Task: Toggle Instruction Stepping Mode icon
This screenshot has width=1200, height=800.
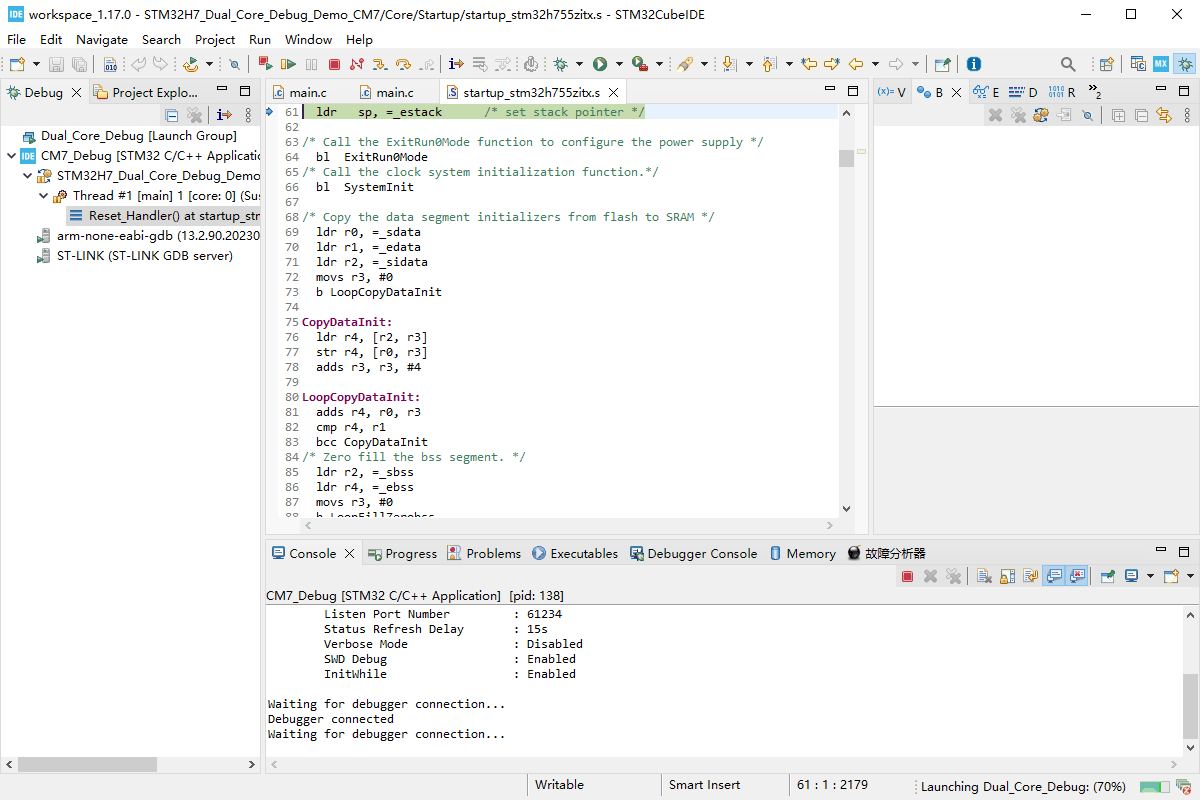Action: [x=456, y=64]
